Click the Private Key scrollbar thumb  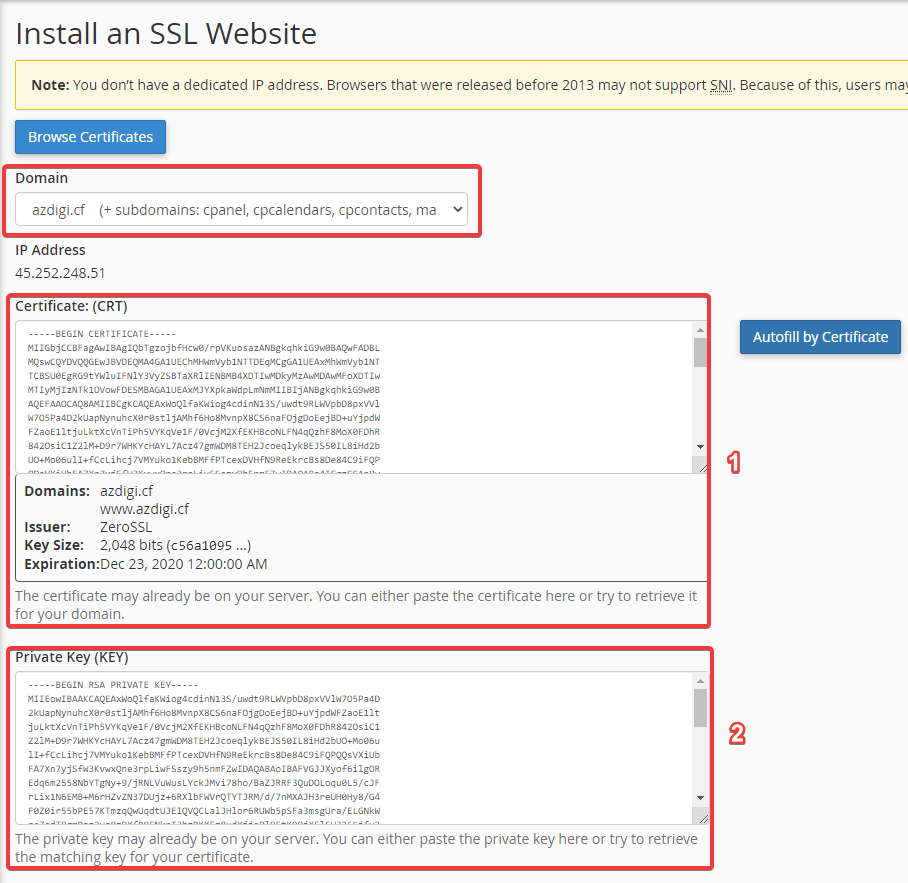(700, 706)
